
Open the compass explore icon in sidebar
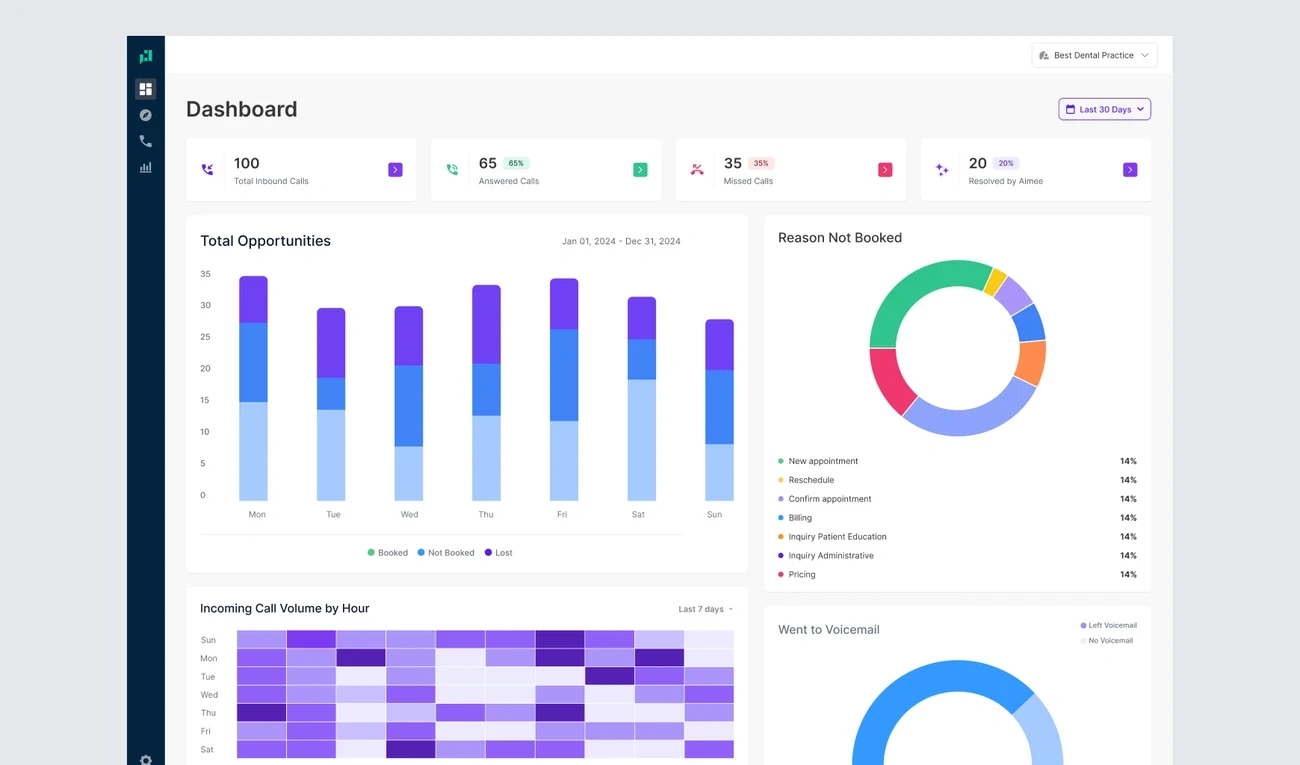point(146,115)
